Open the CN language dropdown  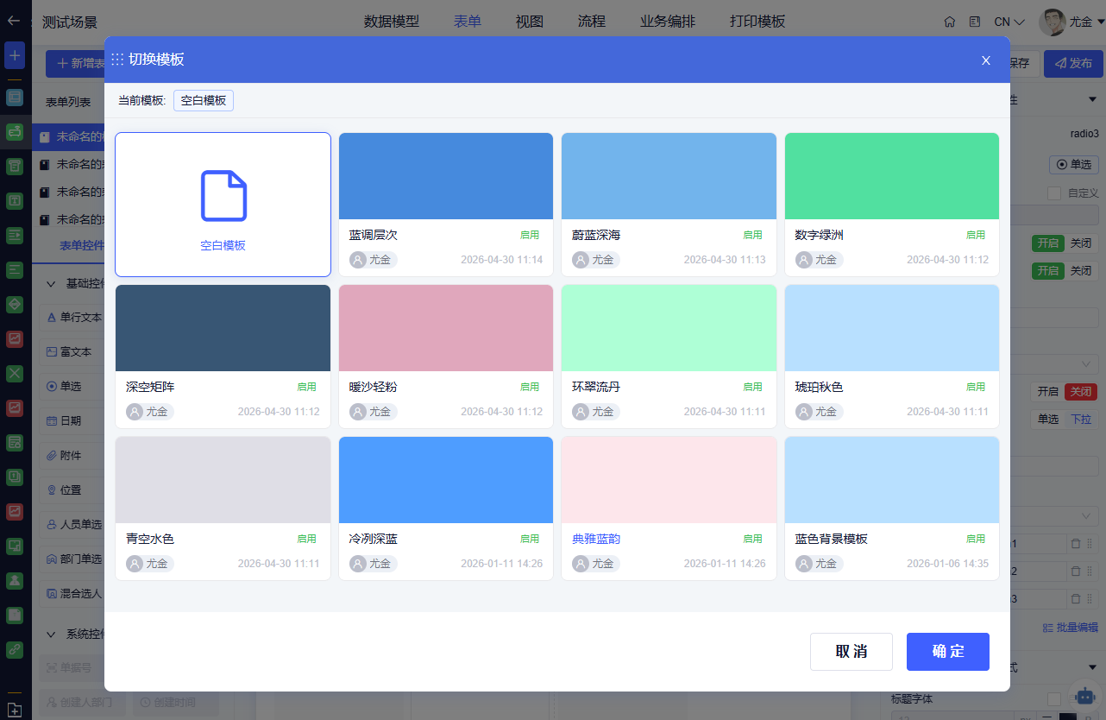pyautogui.click(x=1009, y=22)
